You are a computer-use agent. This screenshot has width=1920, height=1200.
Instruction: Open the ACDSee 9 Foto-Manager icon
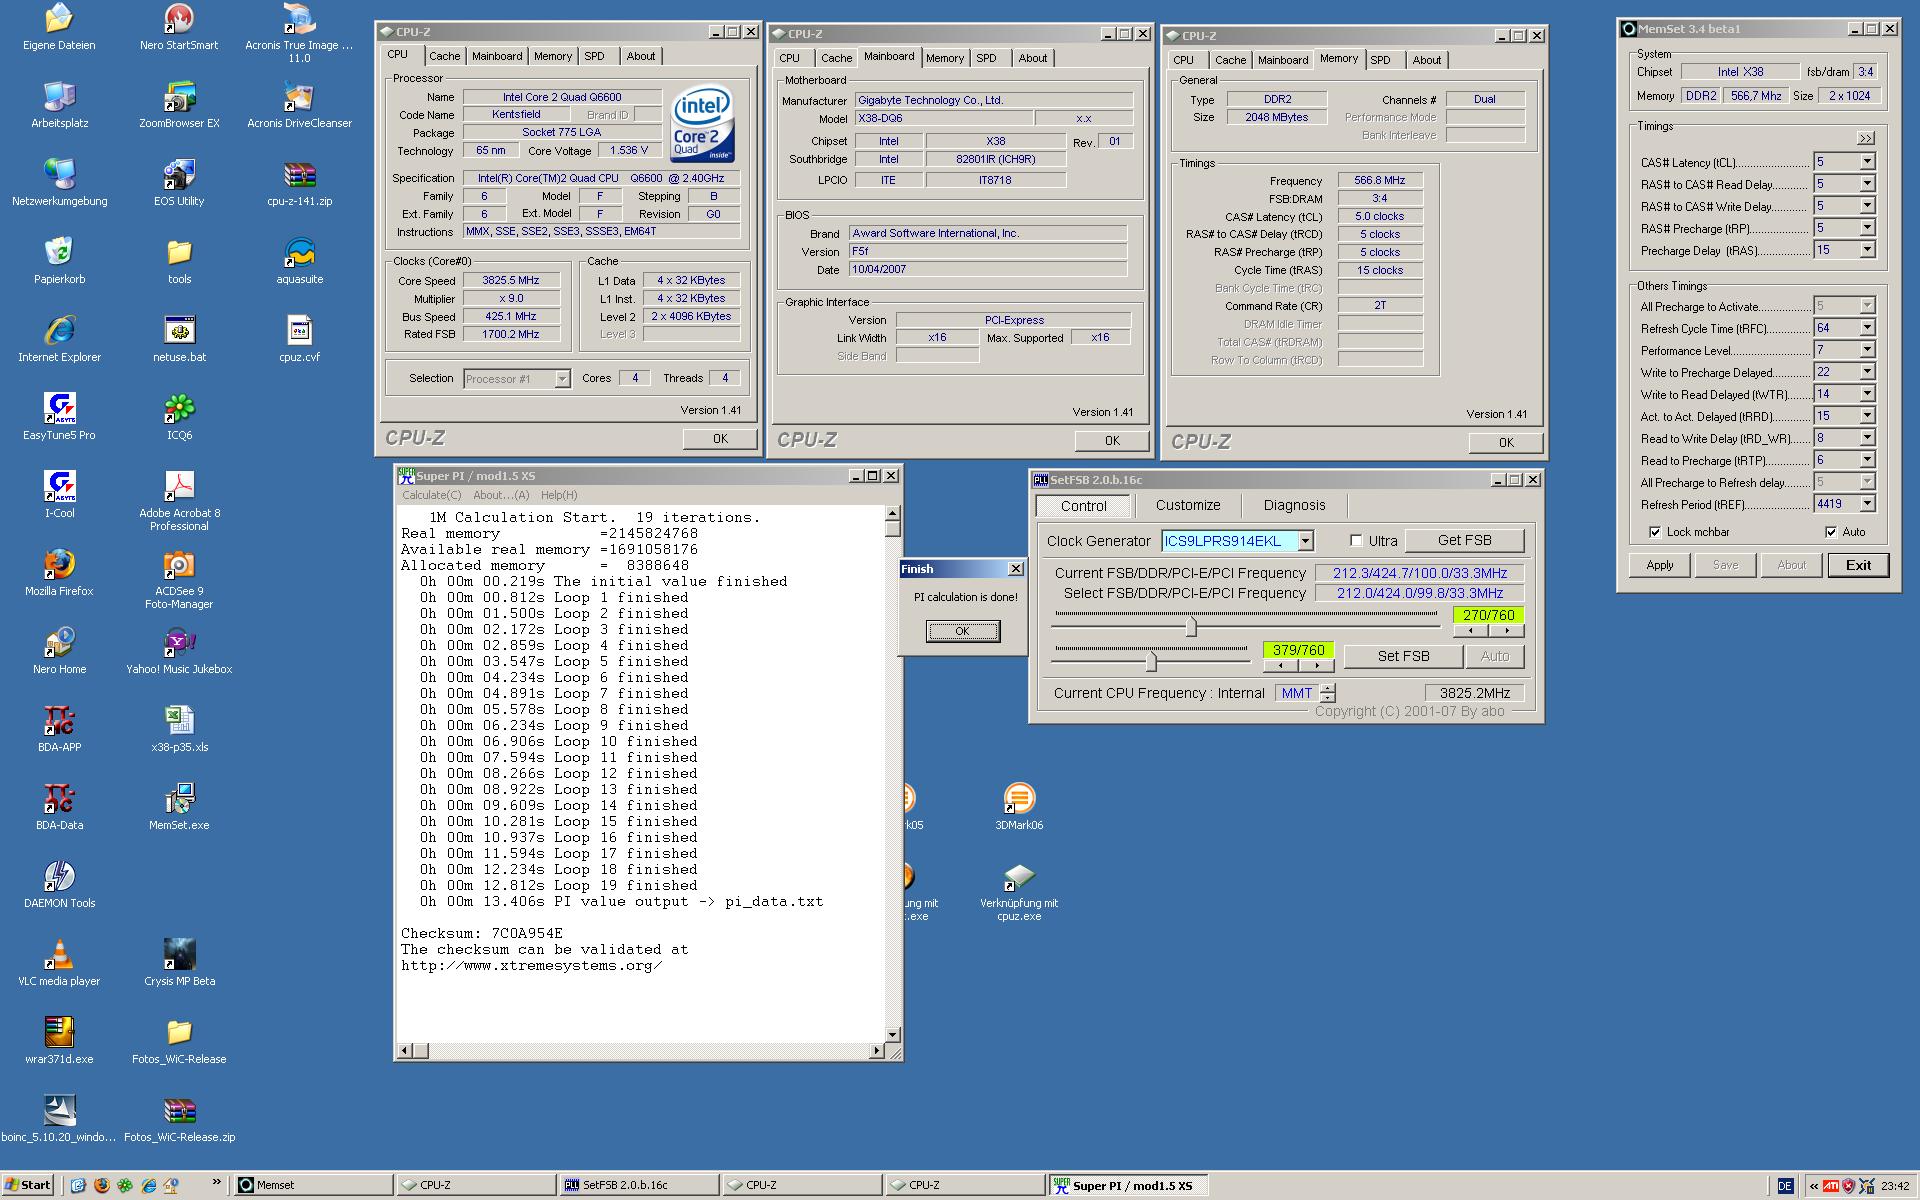tap(179, 579)
